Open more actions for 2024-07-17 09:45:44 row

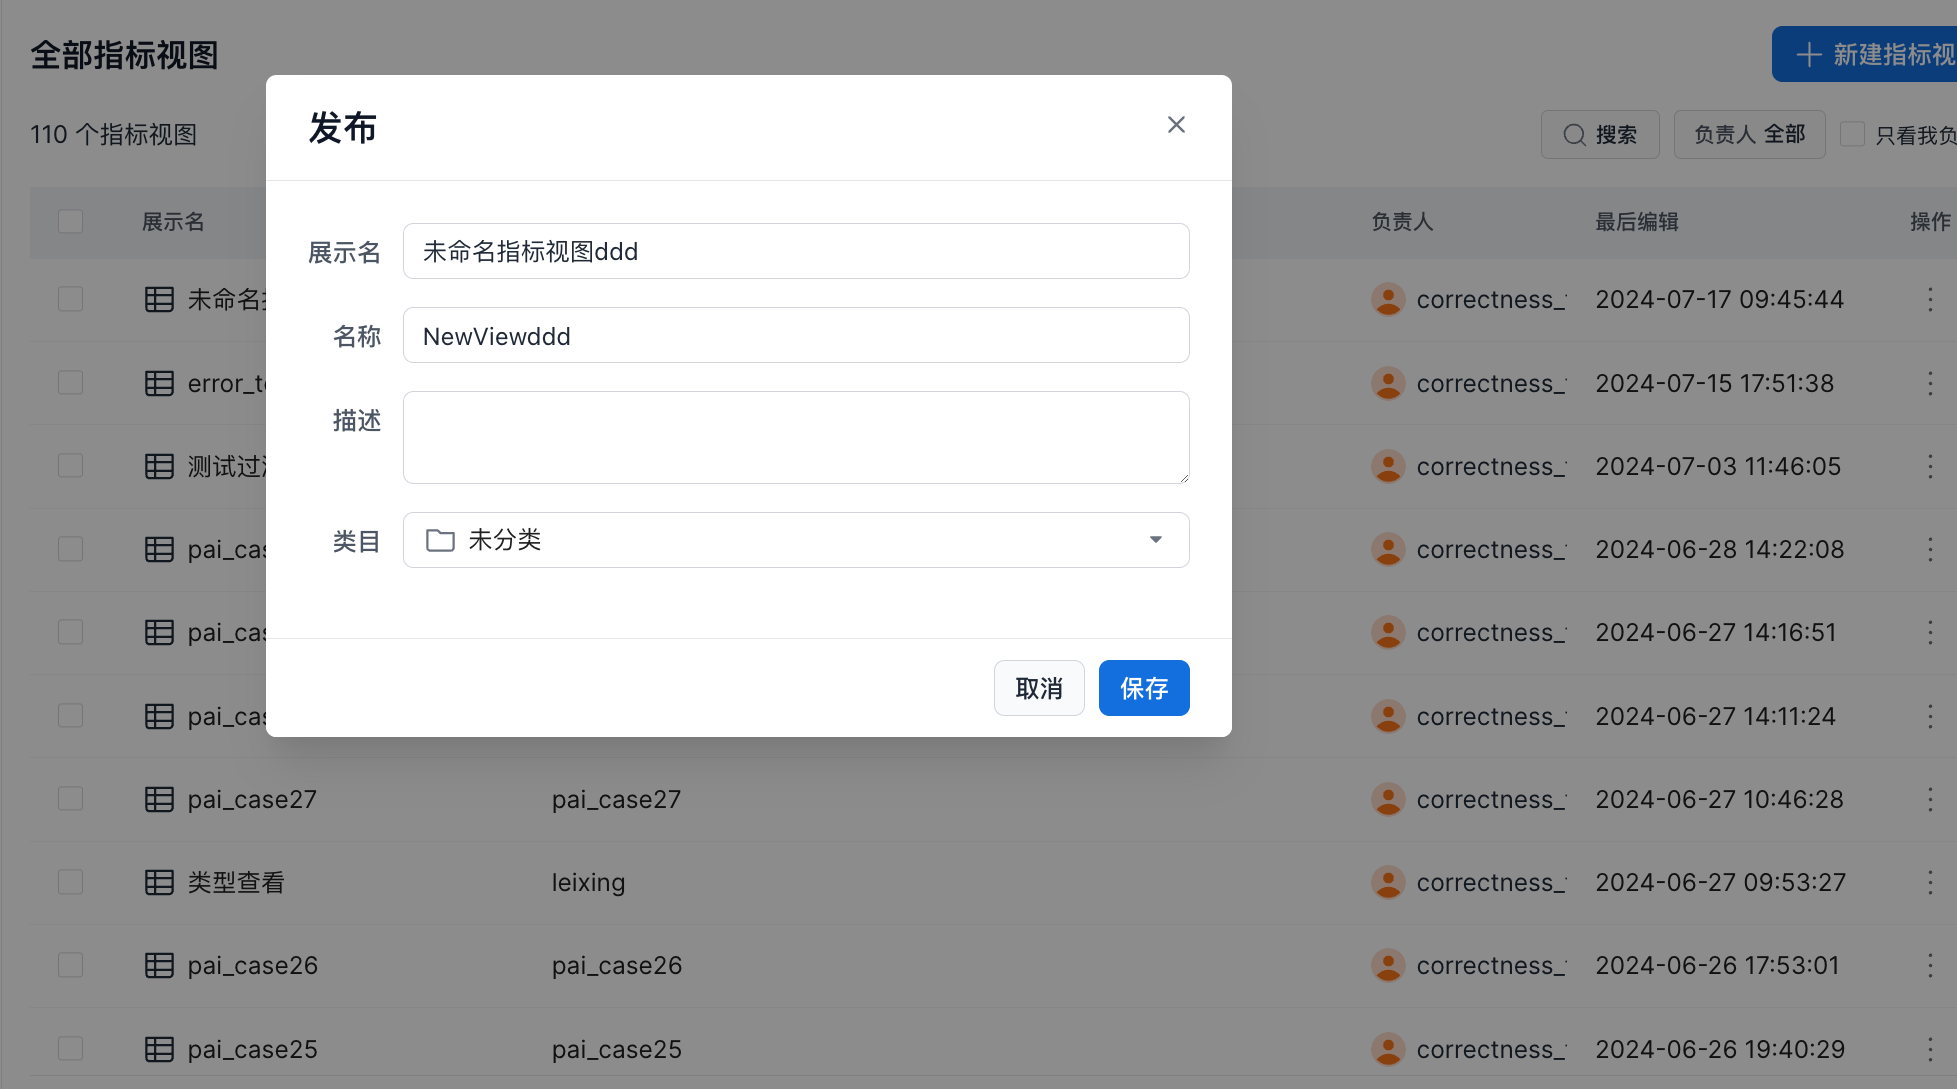(1929, 300)
